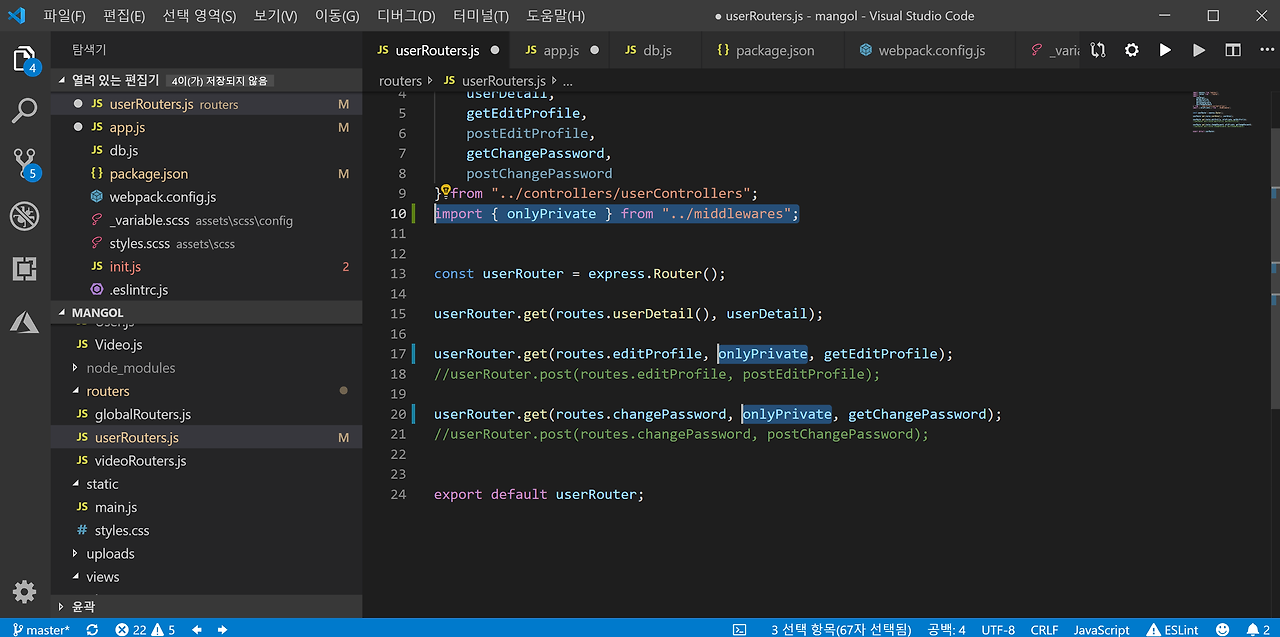Collapse the routers folder
Viewport: 1280px width, 637px height.
click(x=108, y=391)
